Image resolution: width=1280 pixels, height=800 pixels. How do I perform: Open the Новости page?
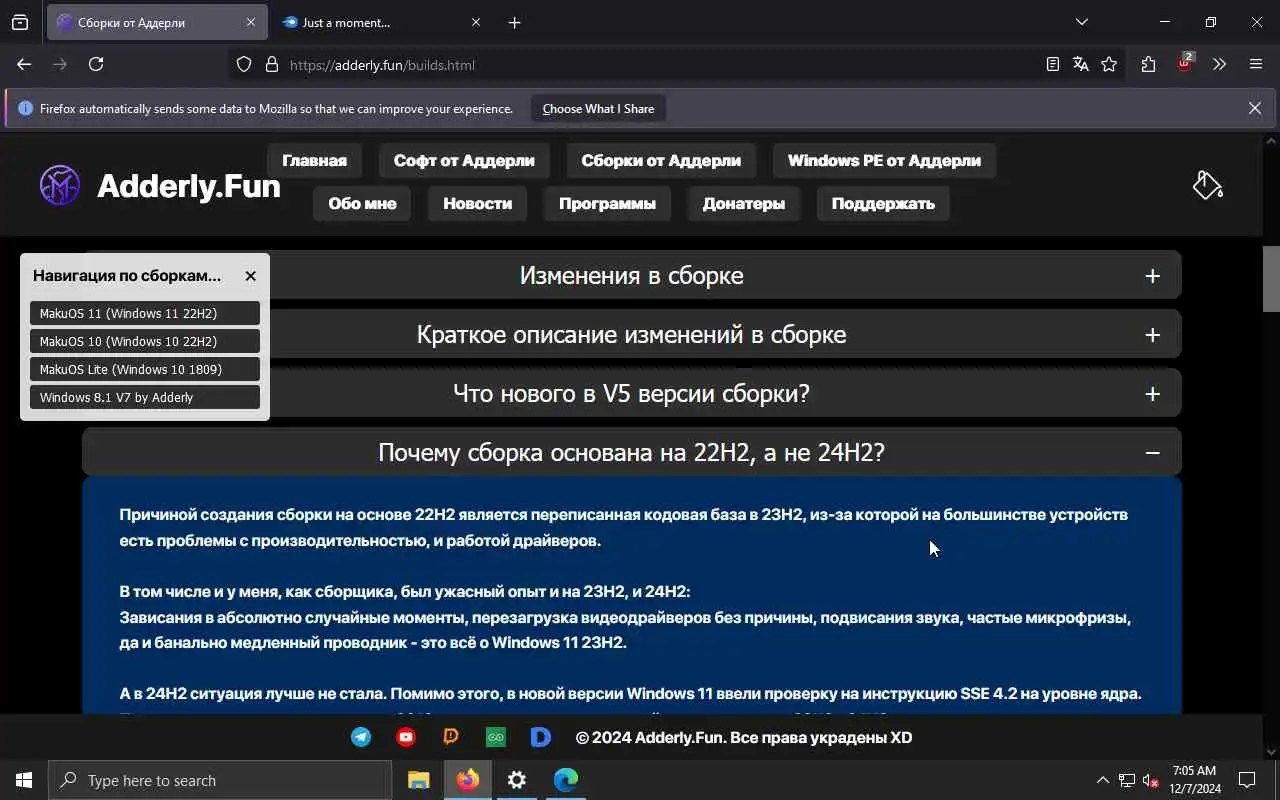pyautogui.click(x=477, y=203)
